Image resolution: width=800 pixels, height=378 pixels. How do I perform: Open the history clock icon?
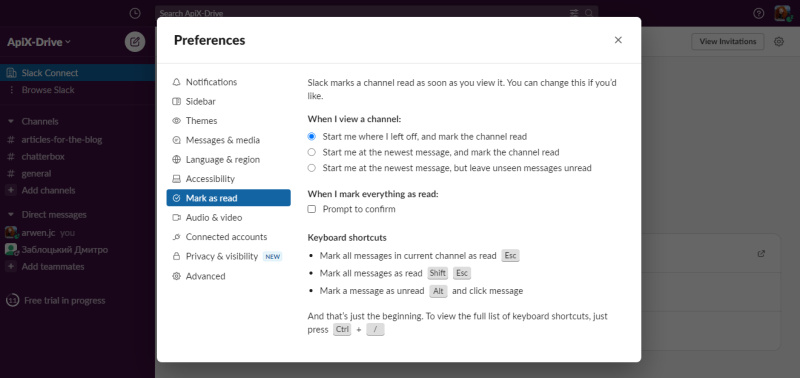click(x=135, y=13)
